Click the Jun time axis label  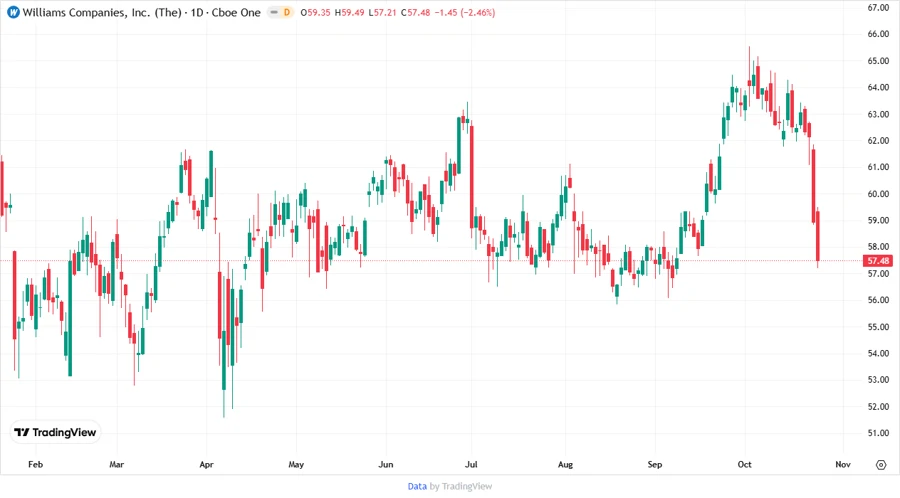click(x=386, y=464)
